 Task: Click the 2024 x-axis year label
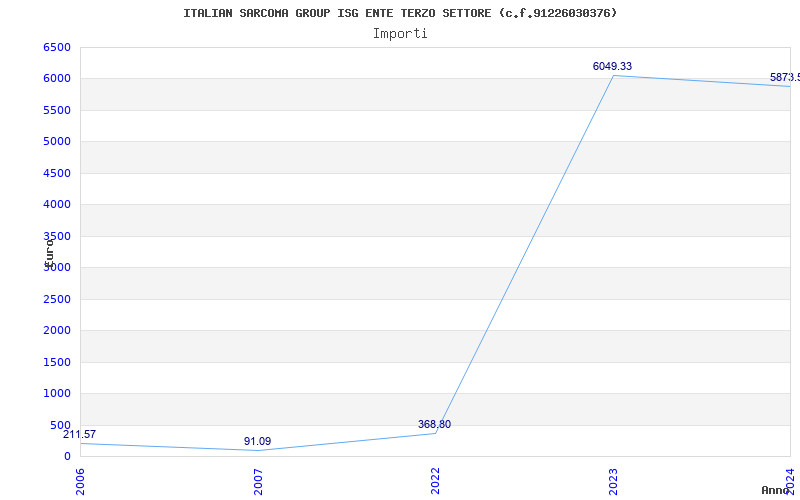[790, 480]
